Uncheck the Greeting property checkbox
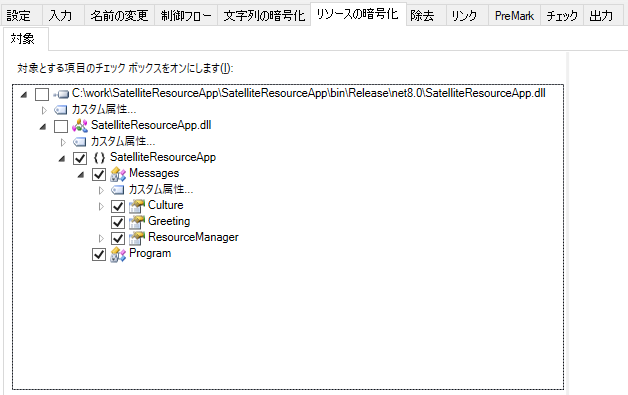 pyautogui.click(x=118, y=222)
